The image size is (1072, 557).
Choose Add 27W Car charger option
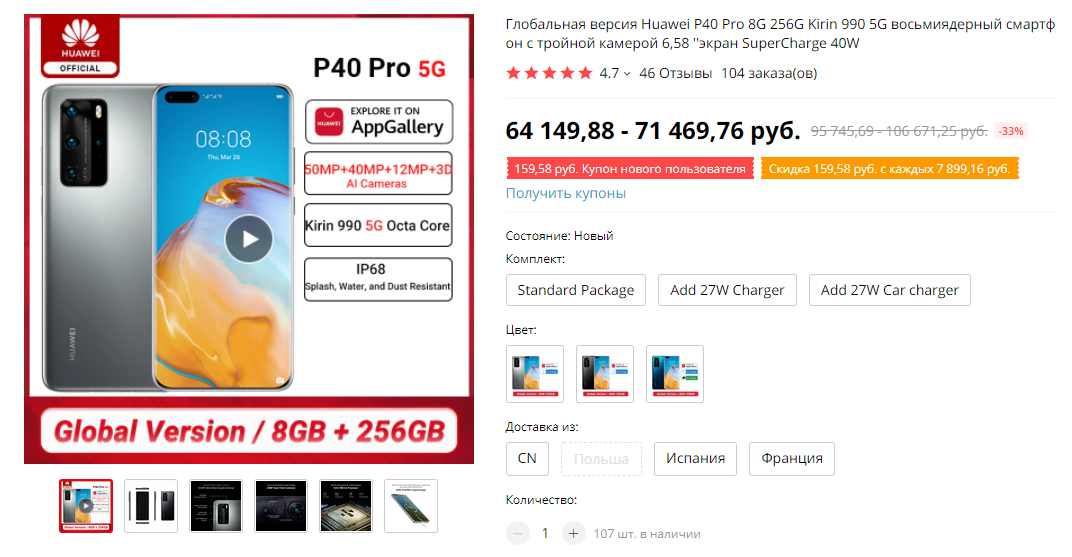pyautogui.click(x=889, y=290)
